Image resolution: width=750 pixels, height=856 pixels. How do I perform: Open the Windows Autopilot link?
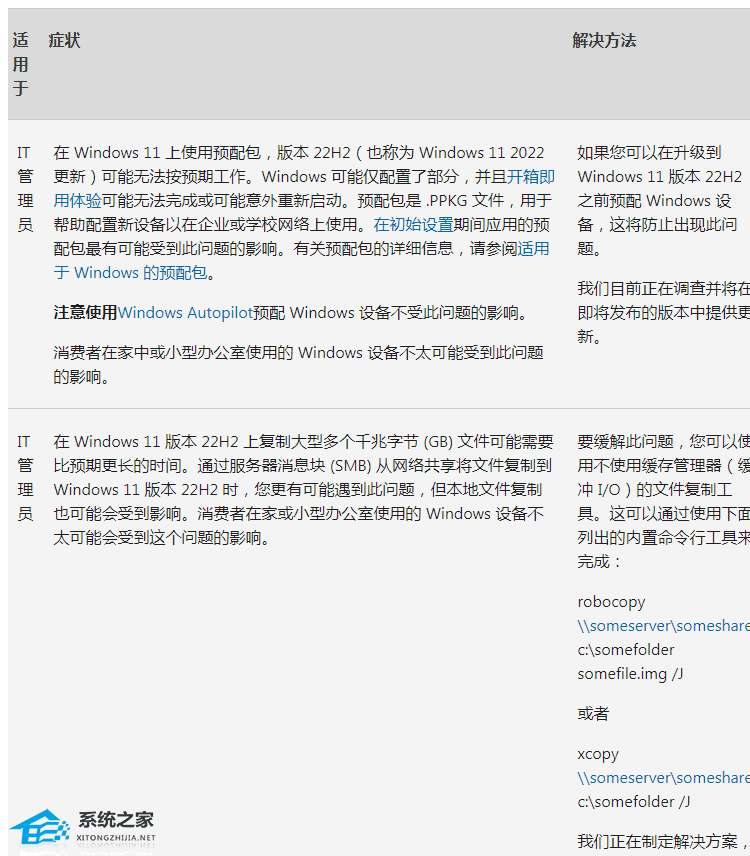[185, 313]
